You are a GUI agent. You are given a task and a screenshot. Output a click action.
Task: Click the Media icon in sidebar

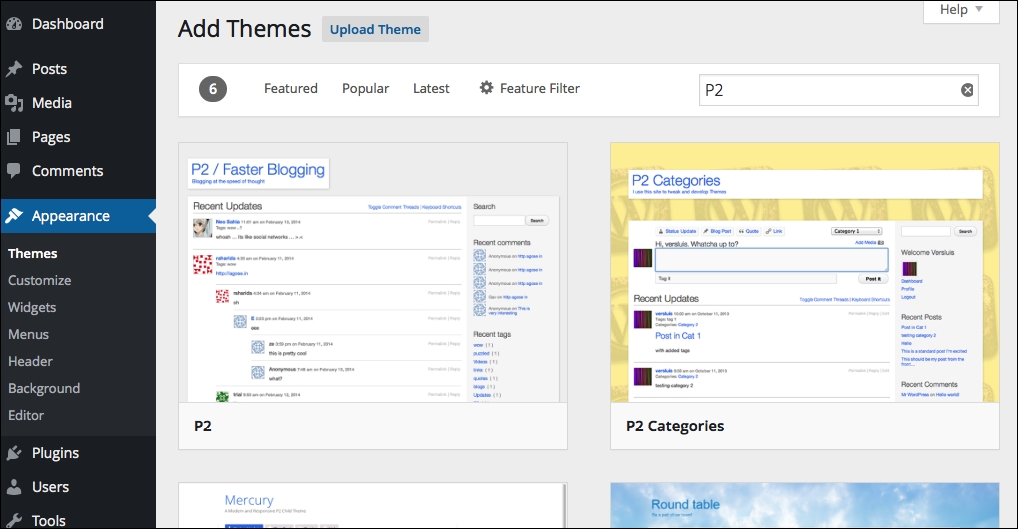point(14,103)
